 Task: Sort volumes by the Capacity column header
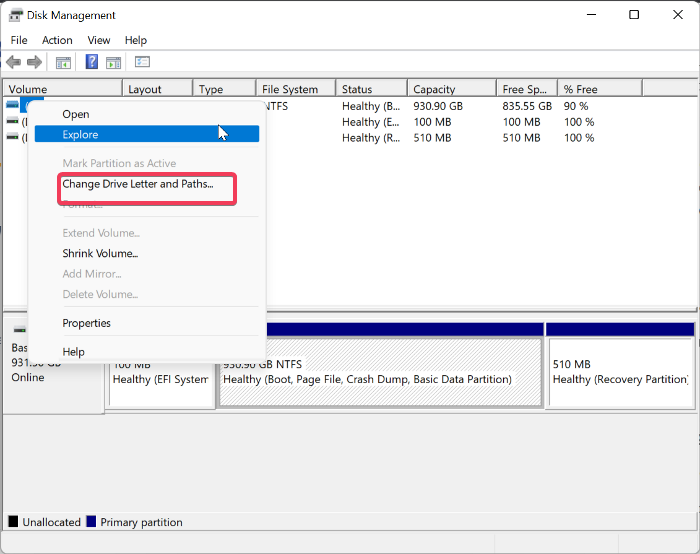click(434, 89)
